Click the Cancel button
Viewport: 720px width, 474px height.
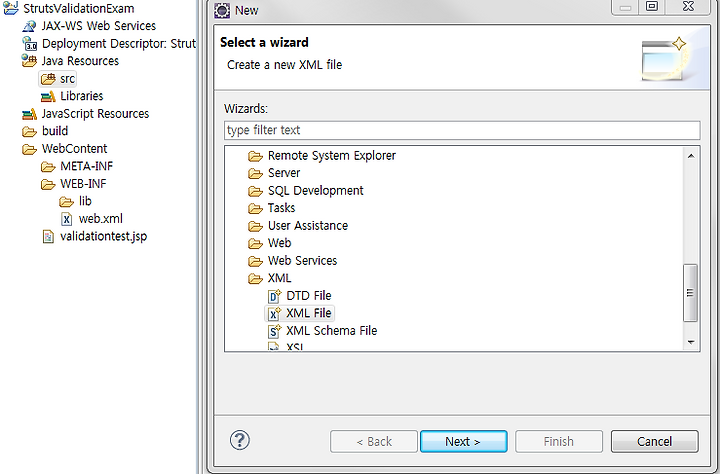654,441
